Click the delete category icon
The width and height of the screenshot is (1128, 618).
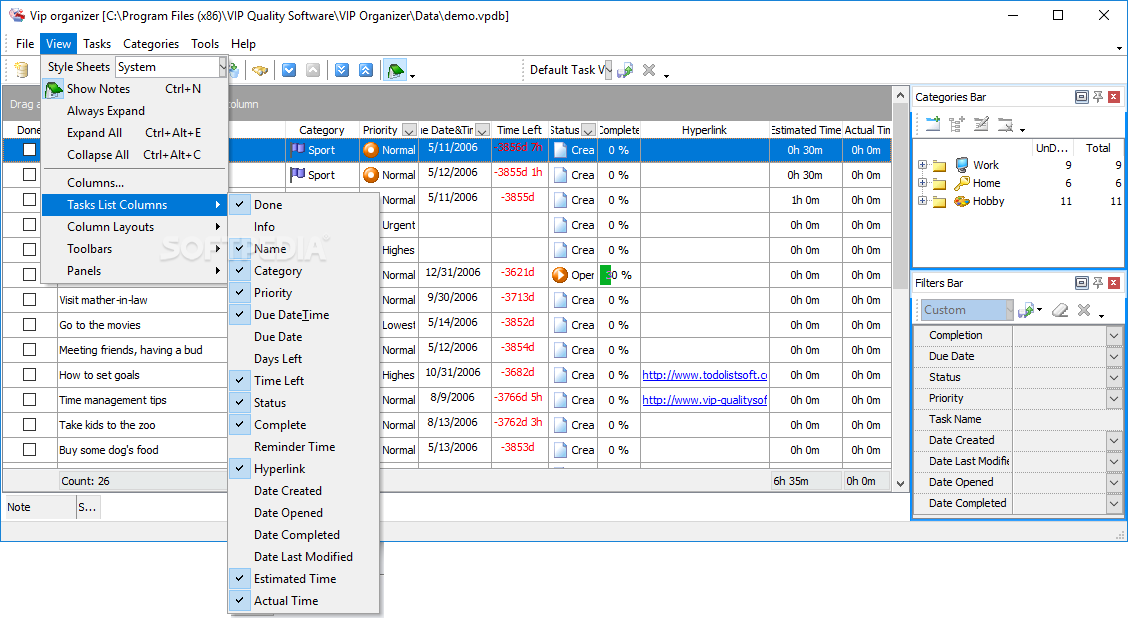tap(1006, 124)
